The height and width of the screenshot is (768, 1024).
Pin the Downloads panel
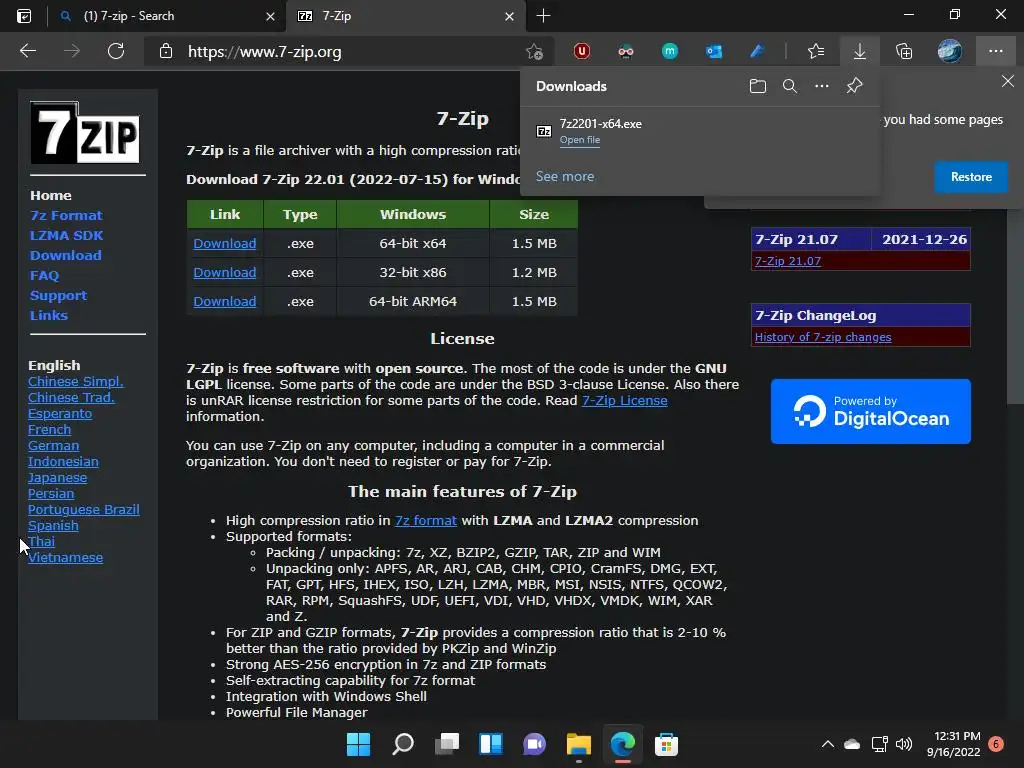coord(854,86)
